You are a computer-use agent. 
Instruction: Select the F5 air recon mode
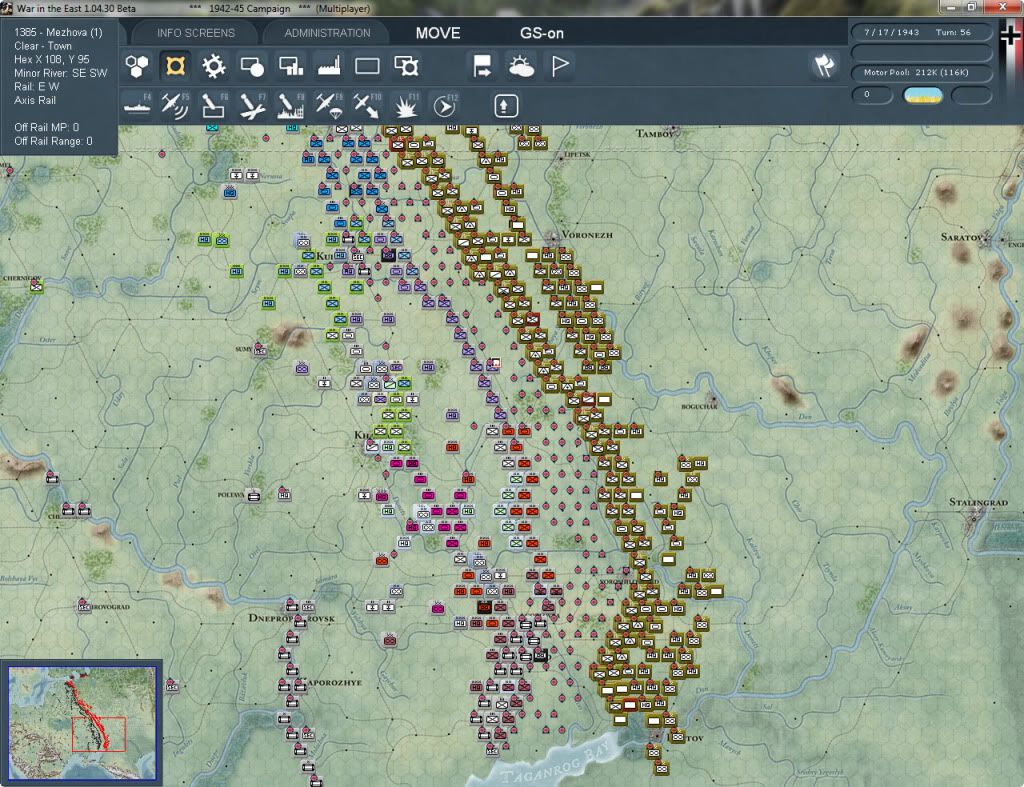pos(175,105)
